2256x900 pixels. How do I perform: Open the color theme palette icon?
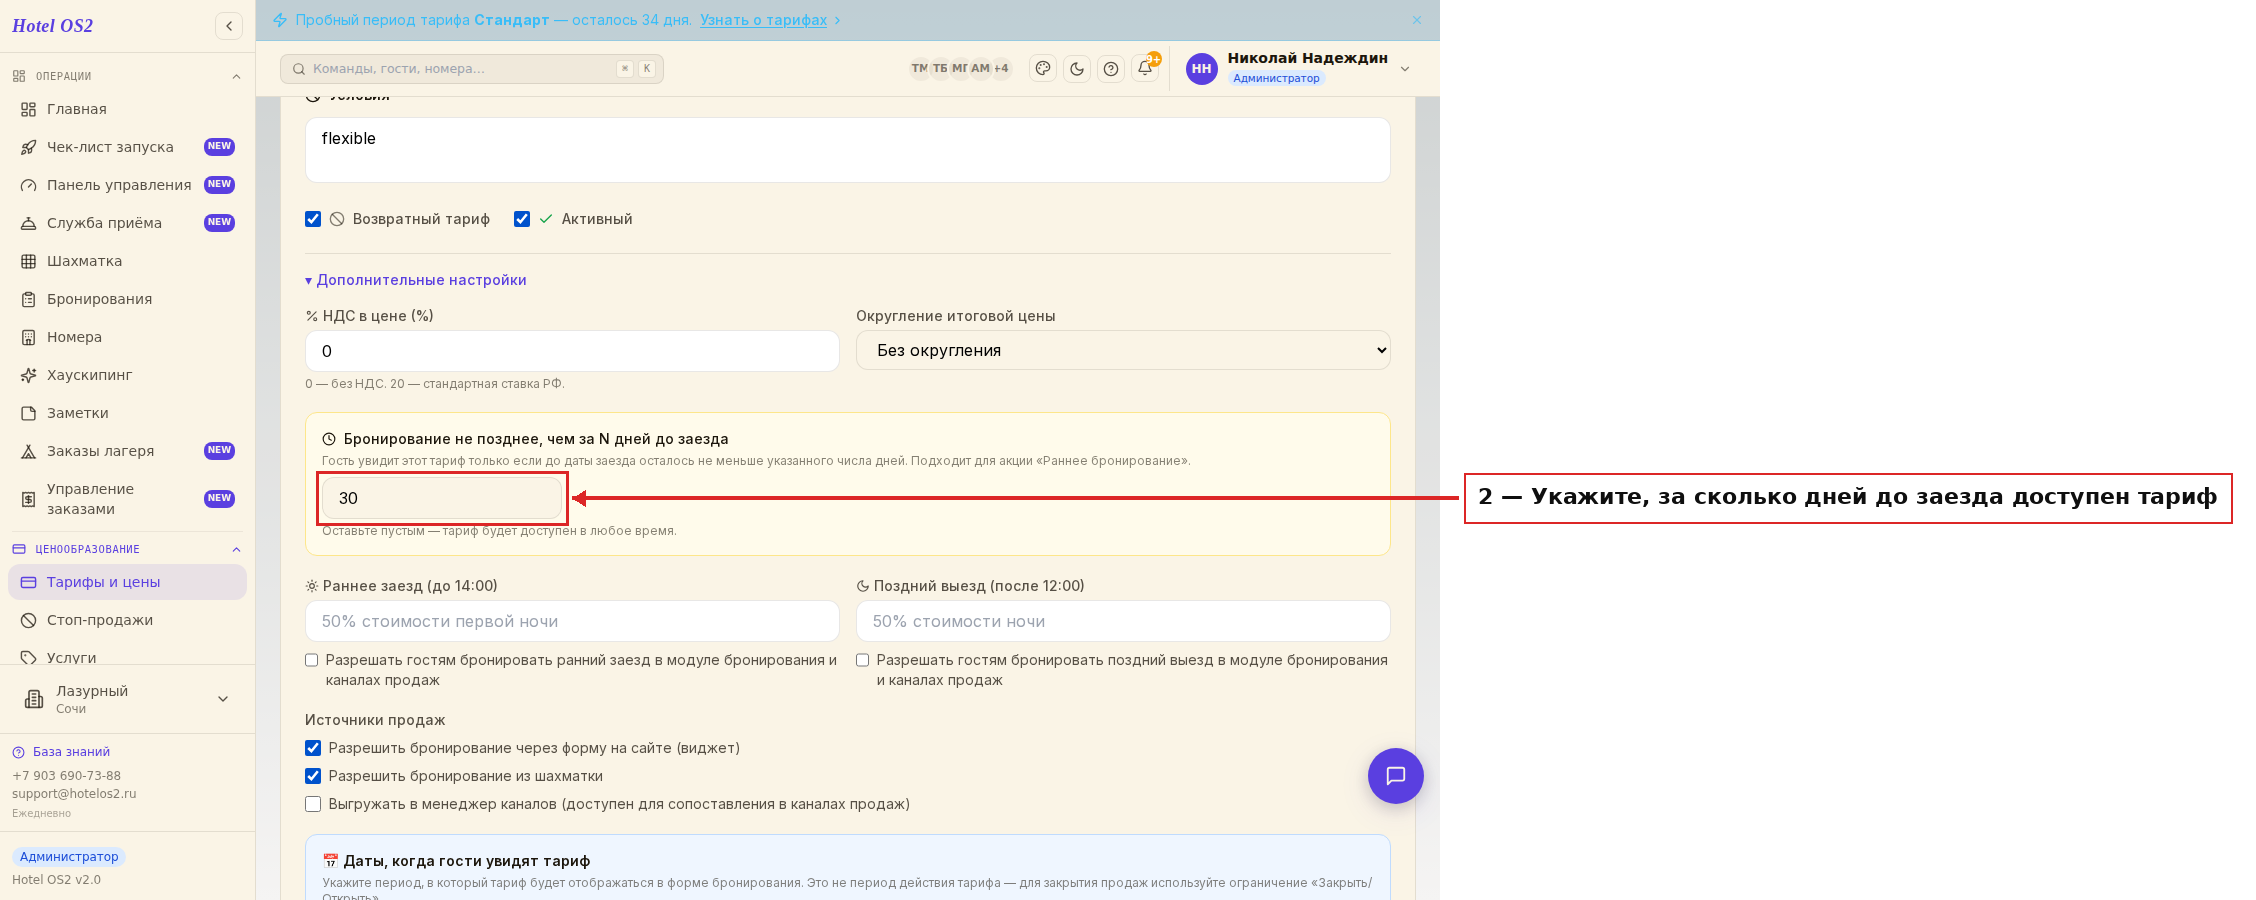[x=1043, y=69]
